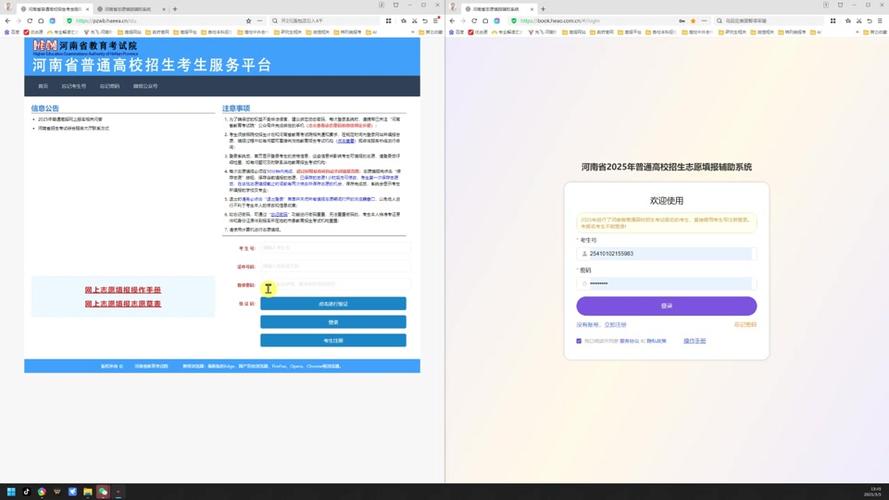Select the tab in right browser window

[x=497, y=9]
